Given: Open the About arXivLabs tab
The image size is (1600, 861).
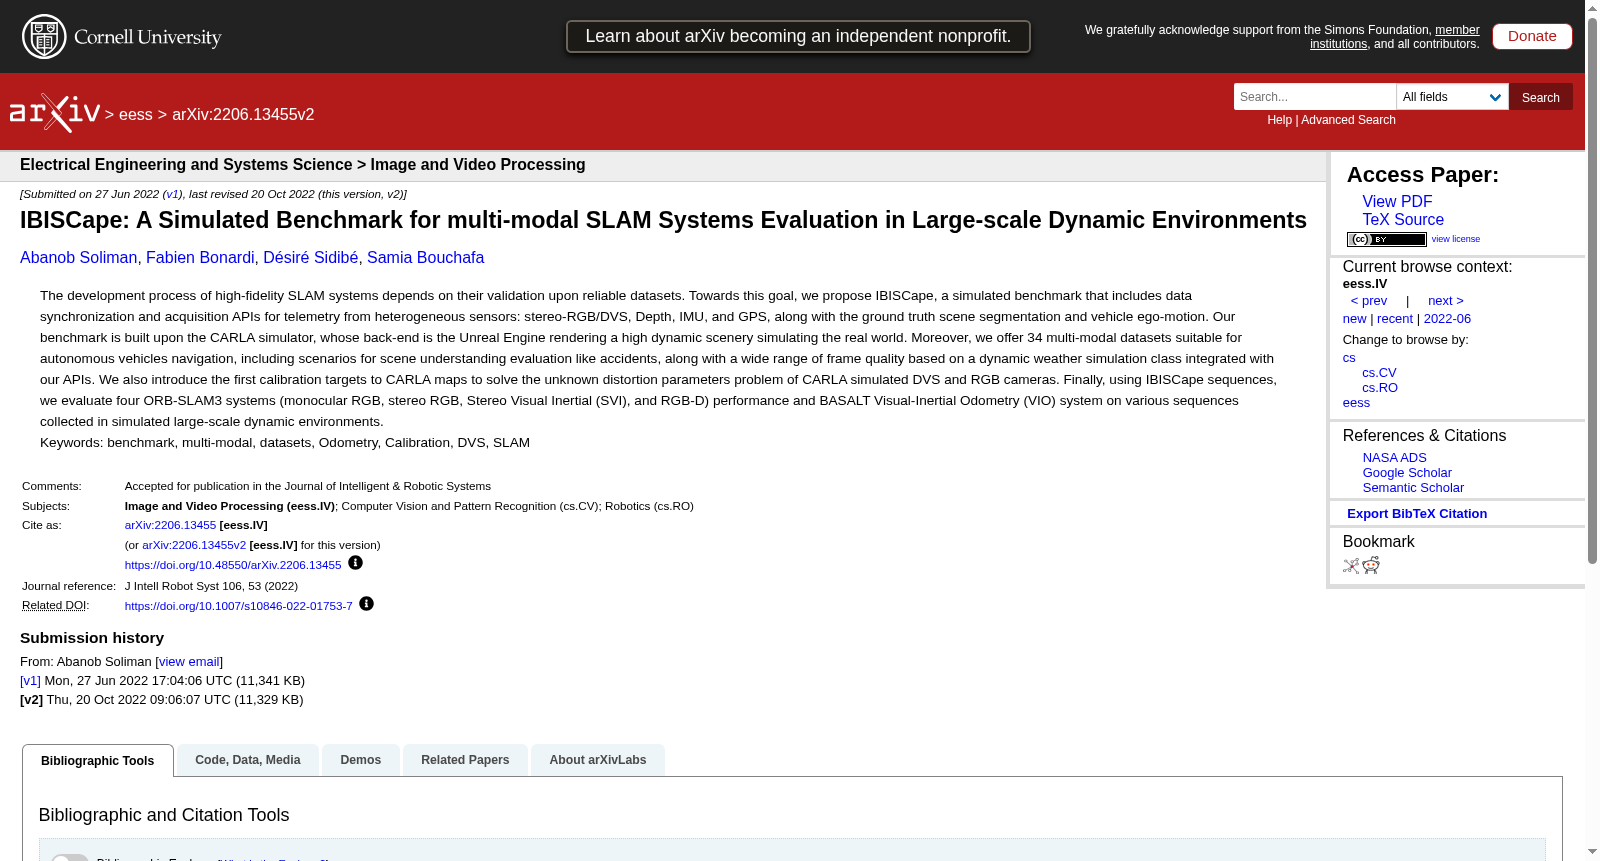Looking at the screenshot, I should click(598, 760).
